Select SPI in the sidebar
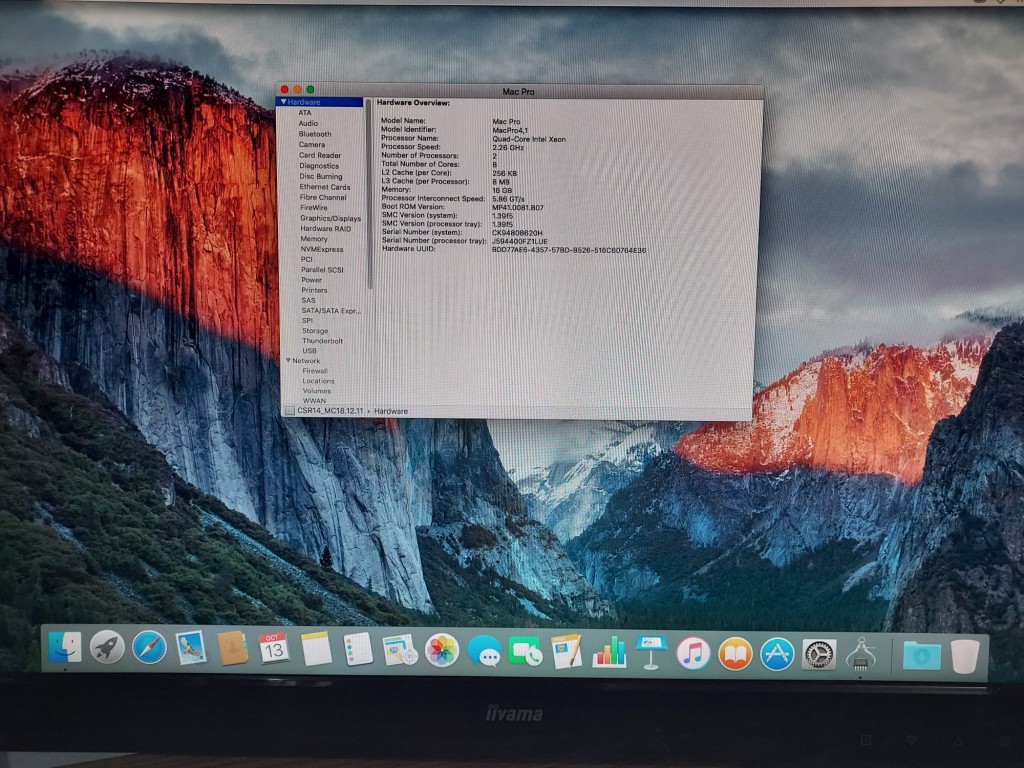The width and height of the screenshot is (1024, 768). point(308,321)
